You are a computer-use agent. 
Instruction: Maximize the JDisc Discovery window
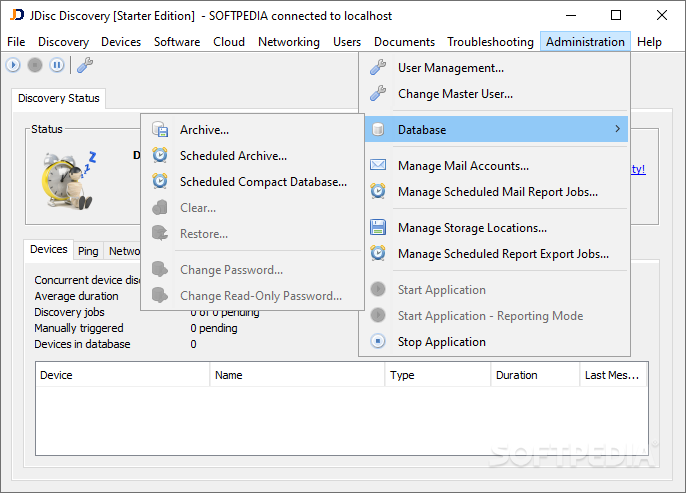pyautogui.click(x=616, y=15)
